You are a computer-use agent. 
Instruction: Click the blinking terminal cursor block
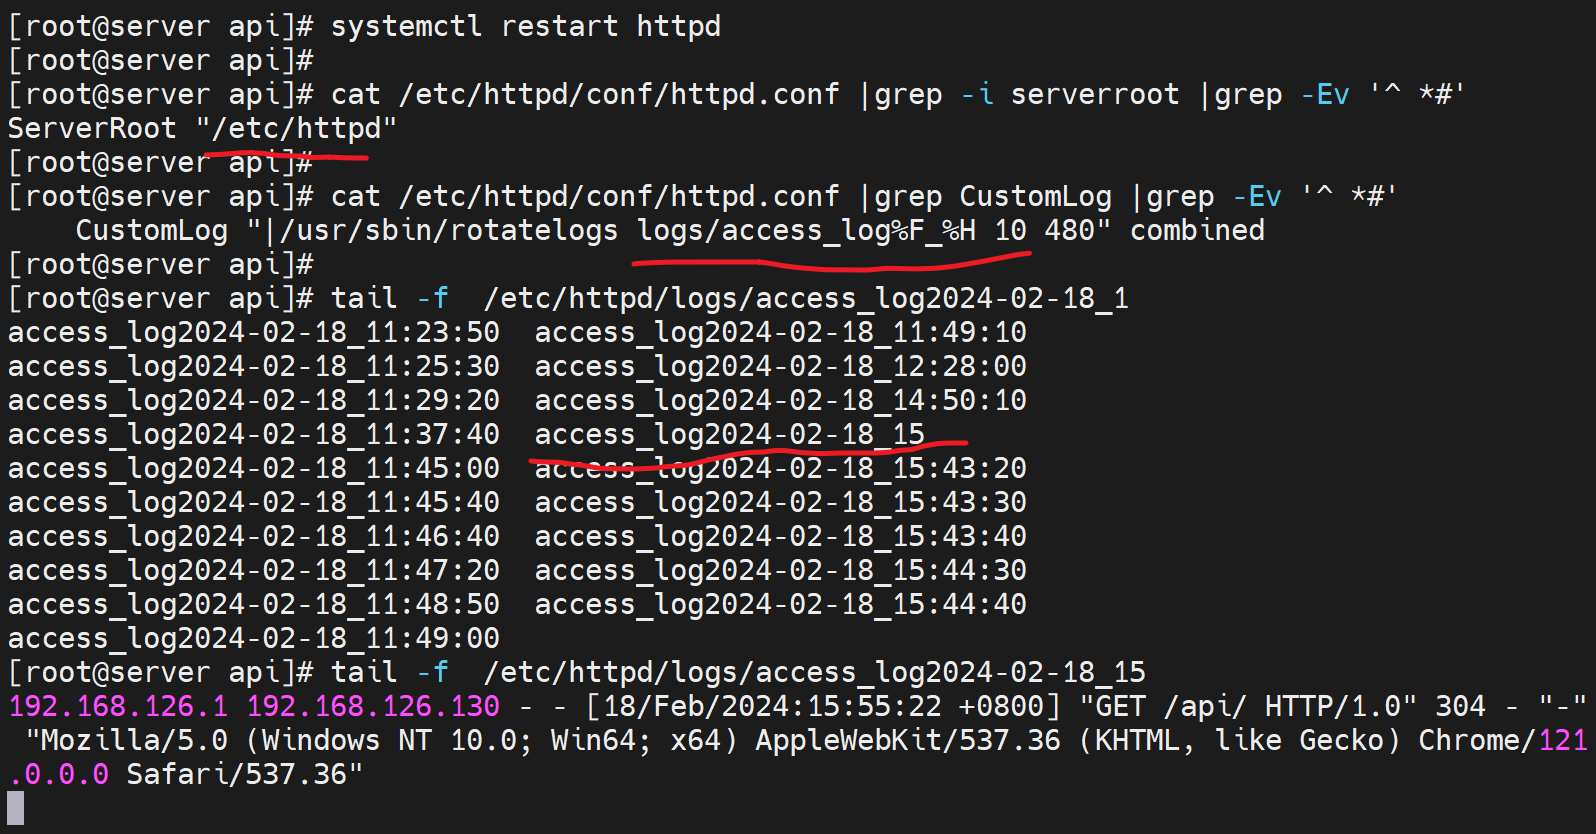pyautogui.click(x=15, y=808)
